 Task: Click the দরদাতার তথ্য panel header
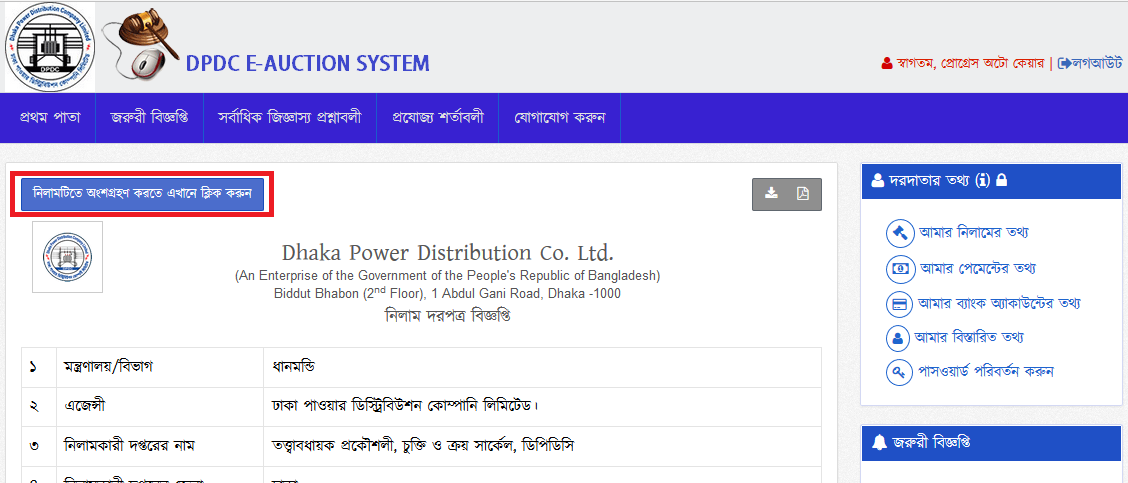point(991,180)
